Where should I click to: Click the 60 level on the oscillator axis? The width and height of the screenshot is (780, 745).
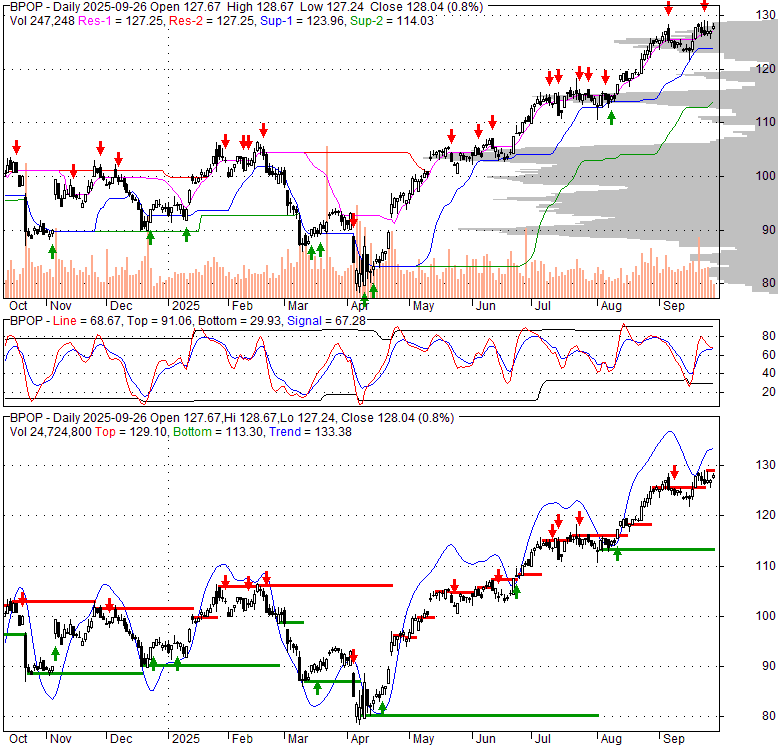769,355
